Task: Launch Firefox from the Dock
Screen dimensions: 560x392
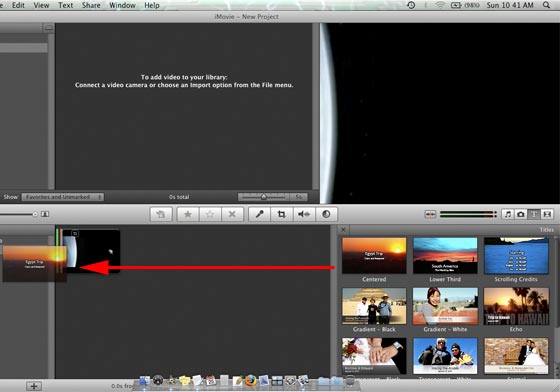Action: (251, 381)
